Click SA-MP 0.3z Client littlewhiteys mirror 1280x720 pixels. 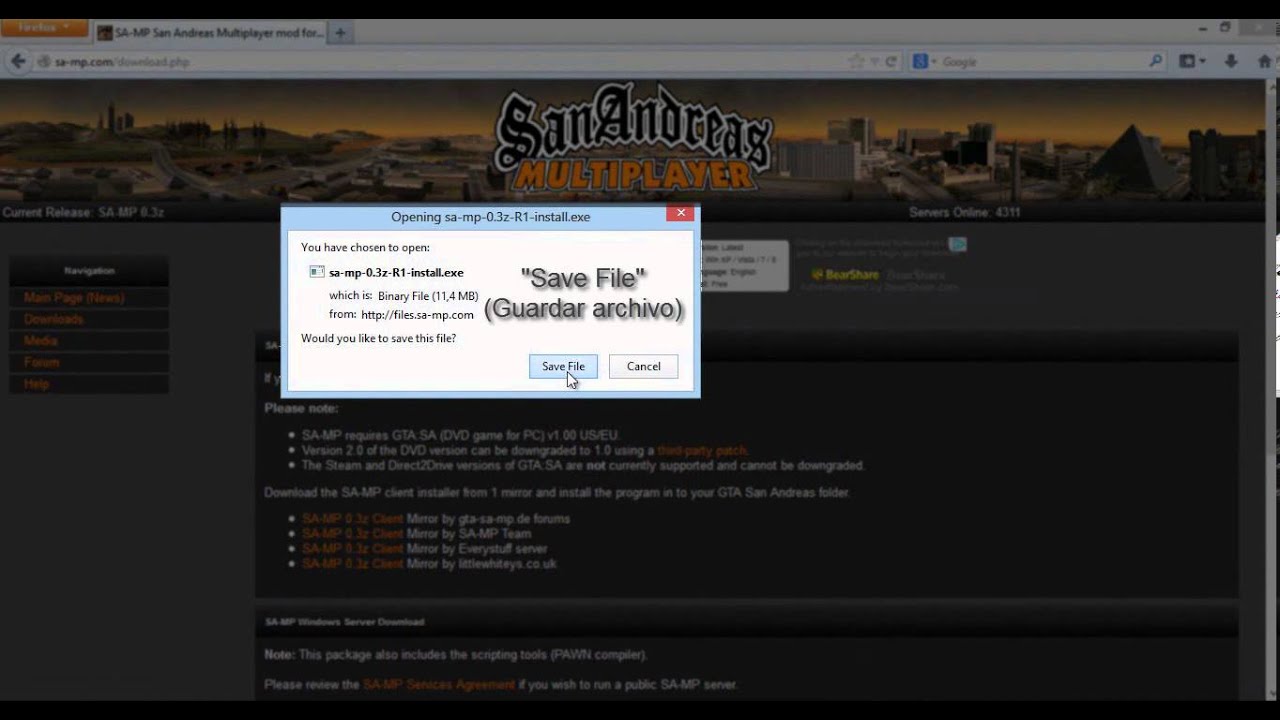click(x=352, y=564)
